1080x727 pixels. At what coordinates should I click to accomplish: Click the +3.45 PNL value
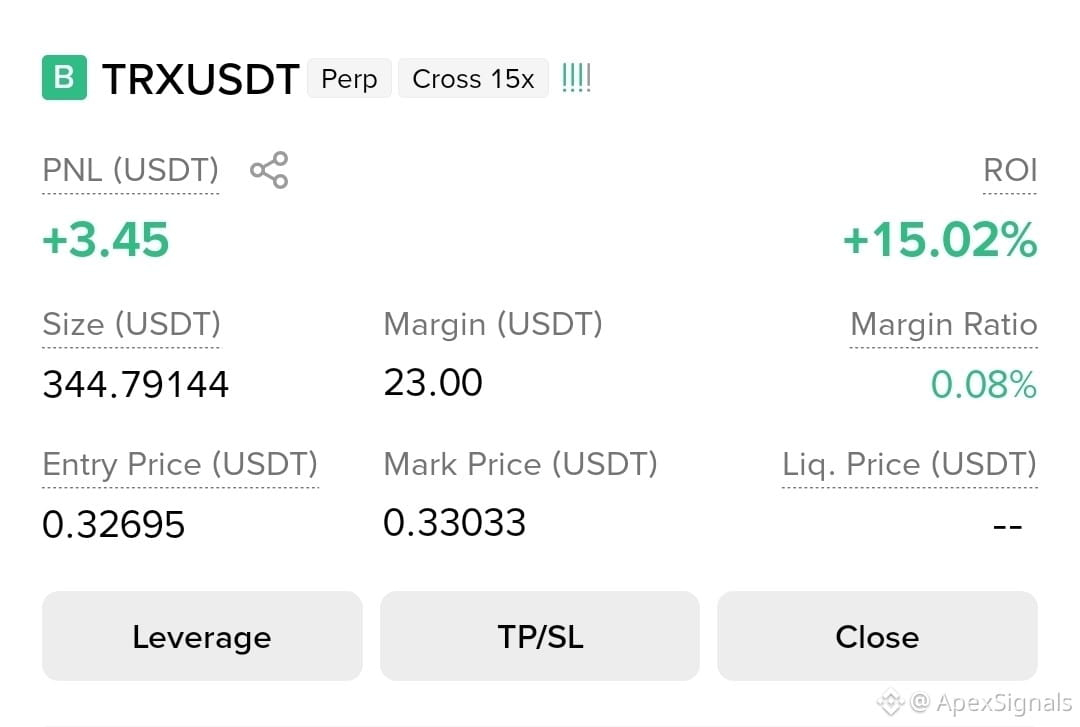(105, 240)
